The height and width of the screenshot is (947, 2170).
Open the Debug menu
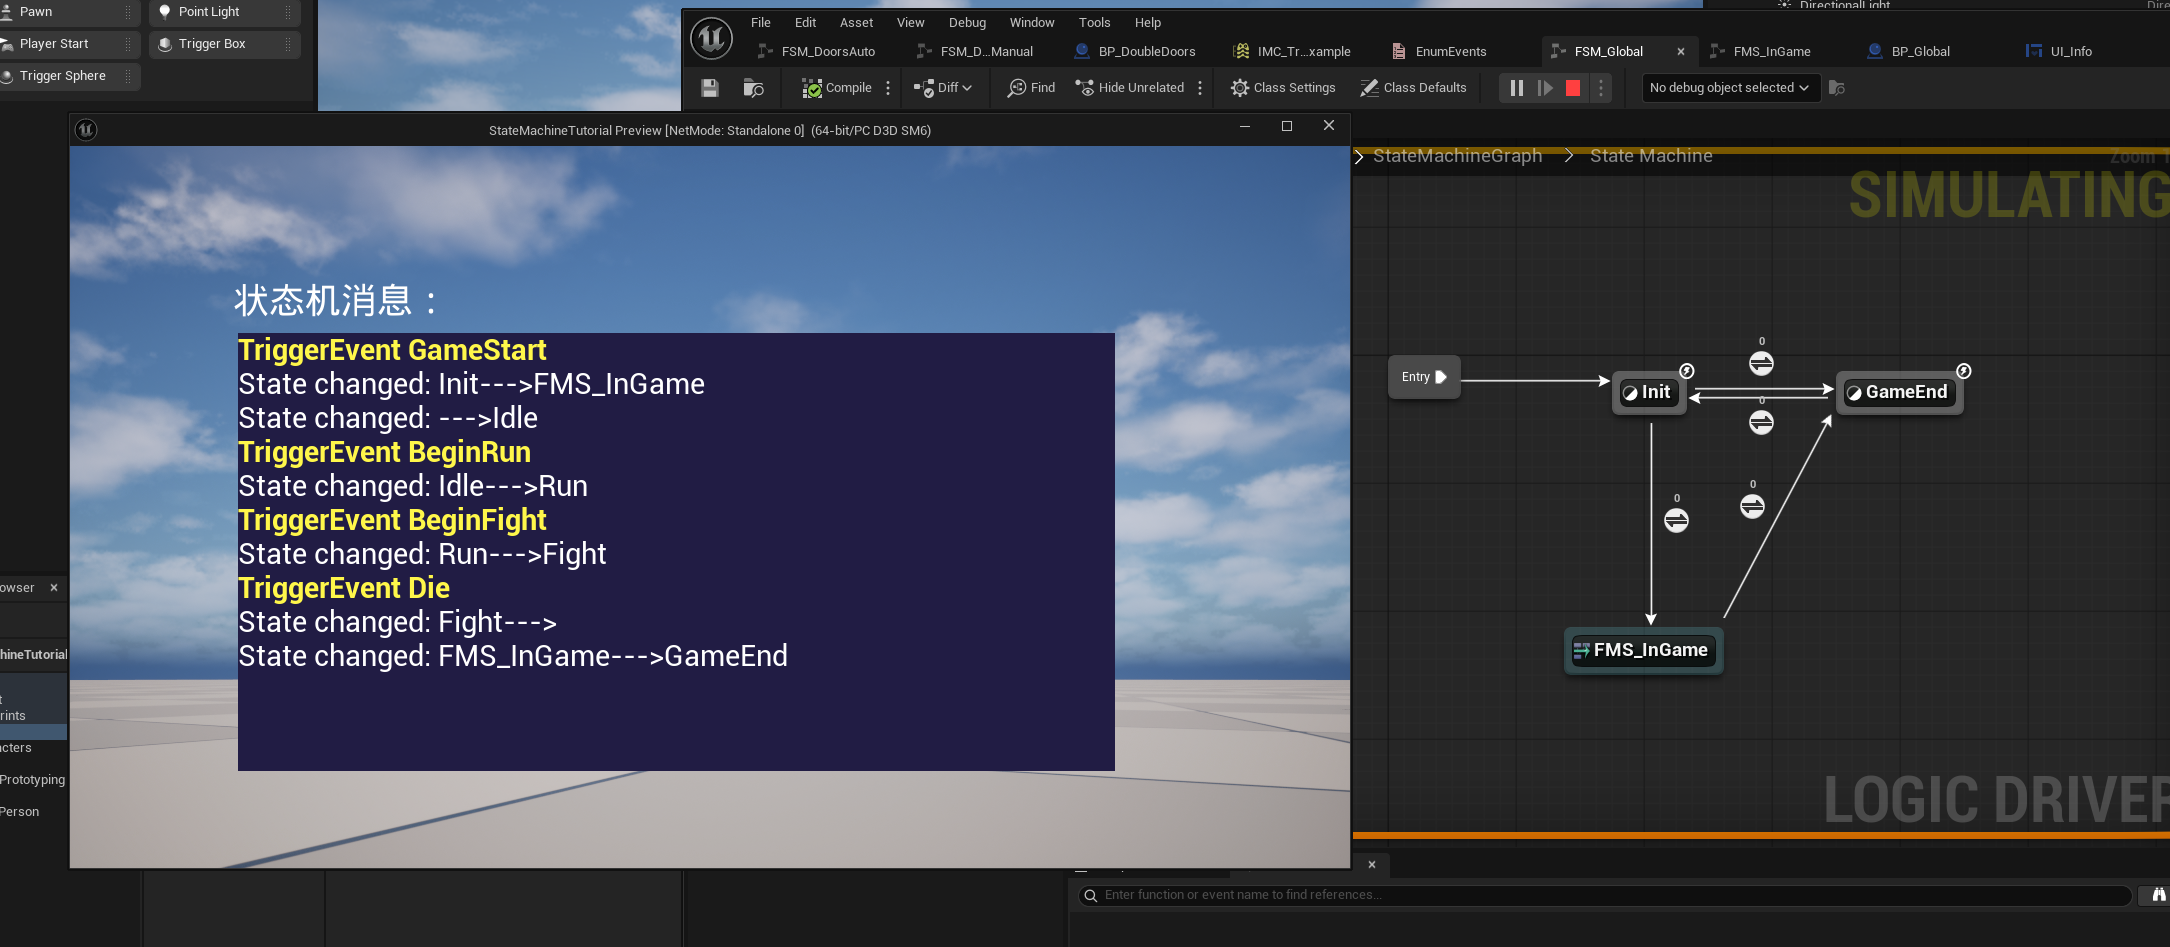tap(966, 22)
